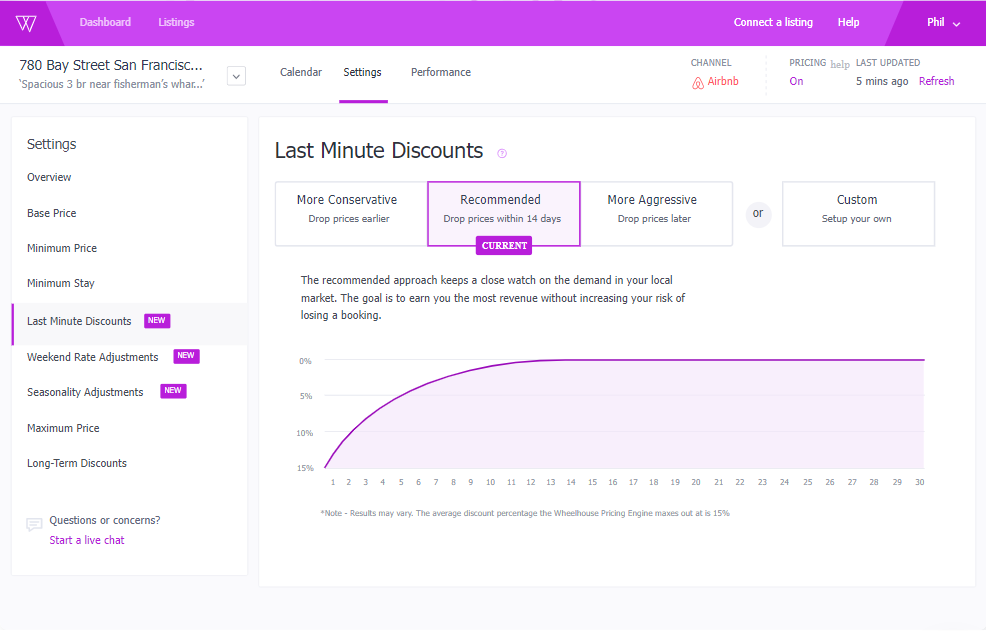This screenshot has height=631, width=986.
Task: Switch to the Performance tab
Action: point(440,72)
